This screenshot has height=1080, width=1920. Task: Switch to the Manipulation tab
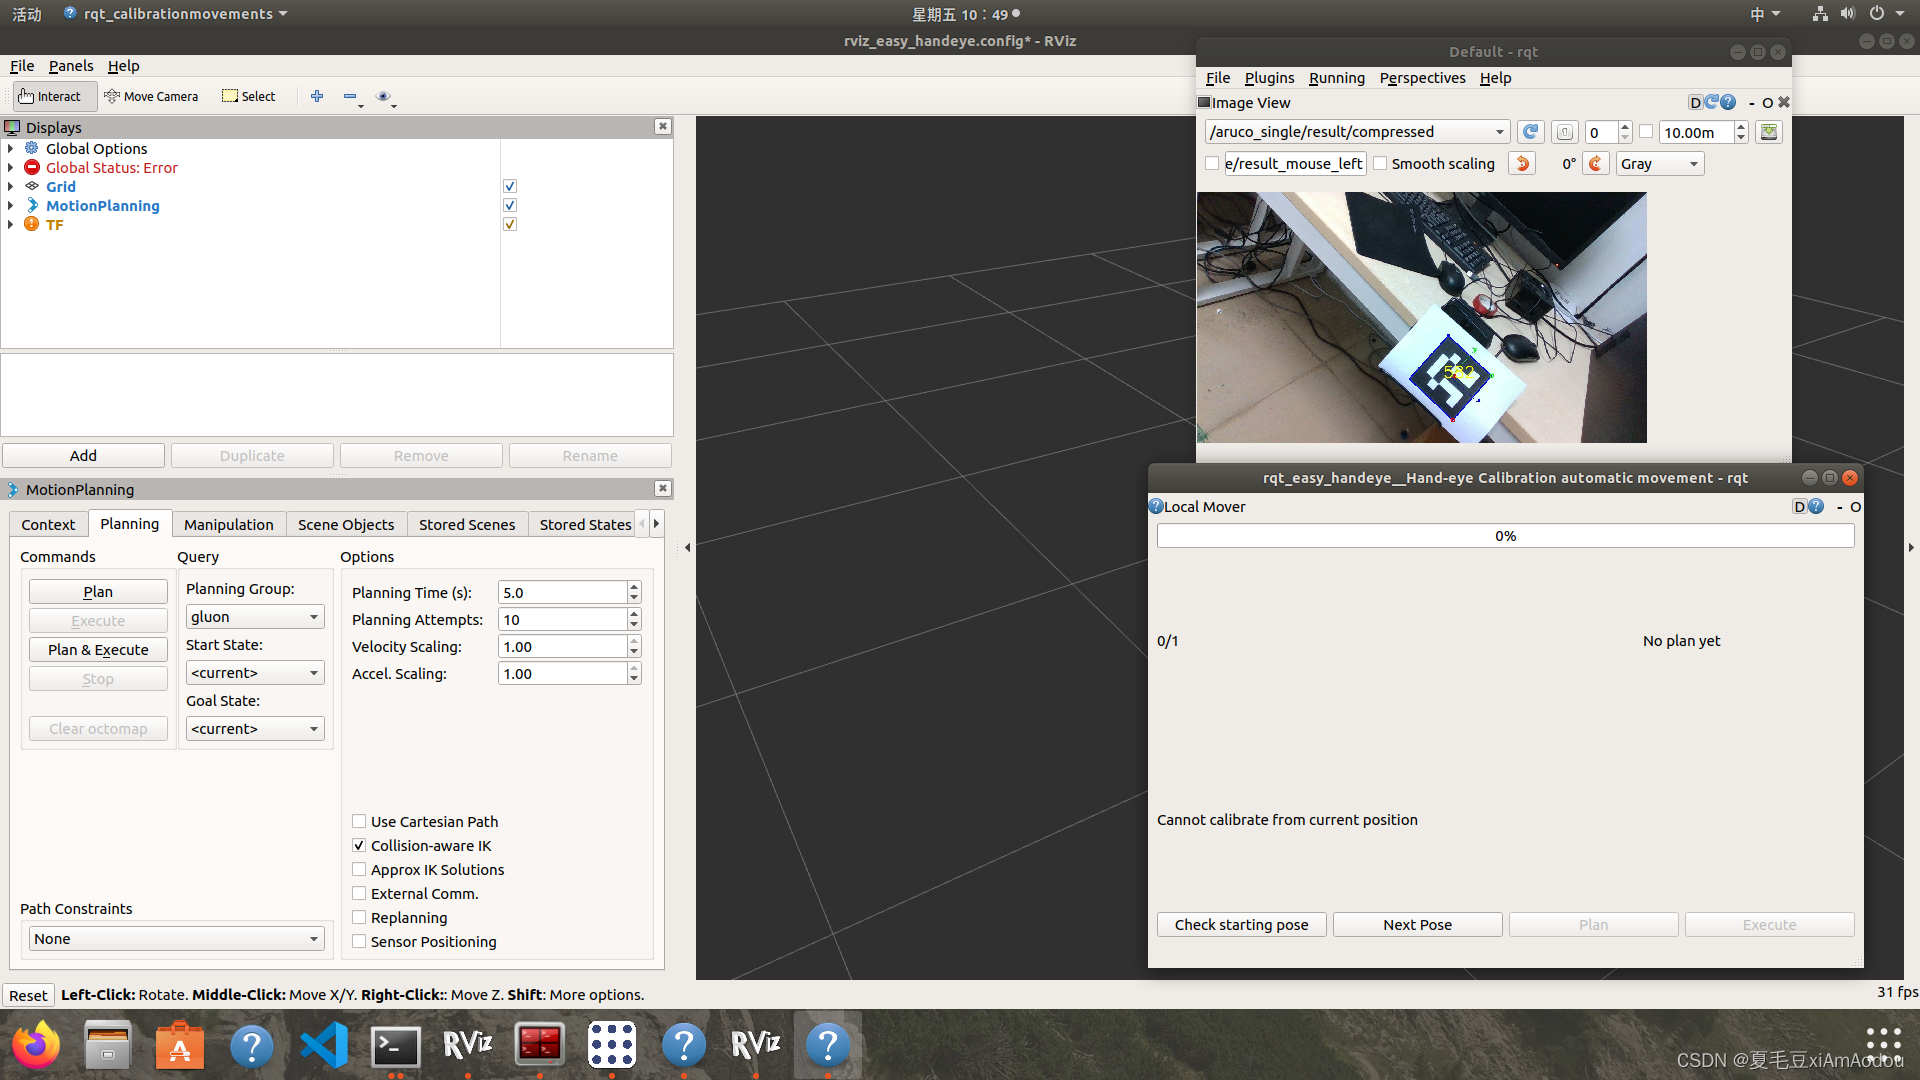[x=229, y=525]
